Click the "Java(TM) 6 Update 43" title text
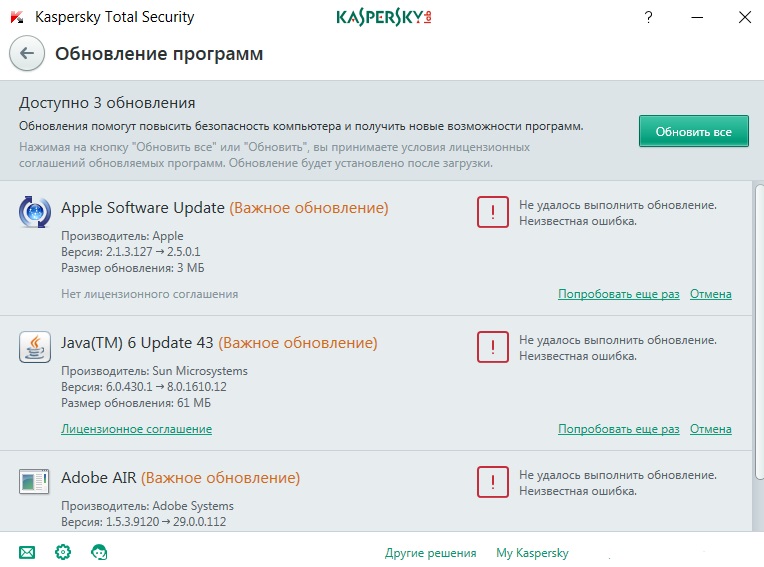This screenshot has height=567, width=764. pyautogui.click(x=137, y=343)
